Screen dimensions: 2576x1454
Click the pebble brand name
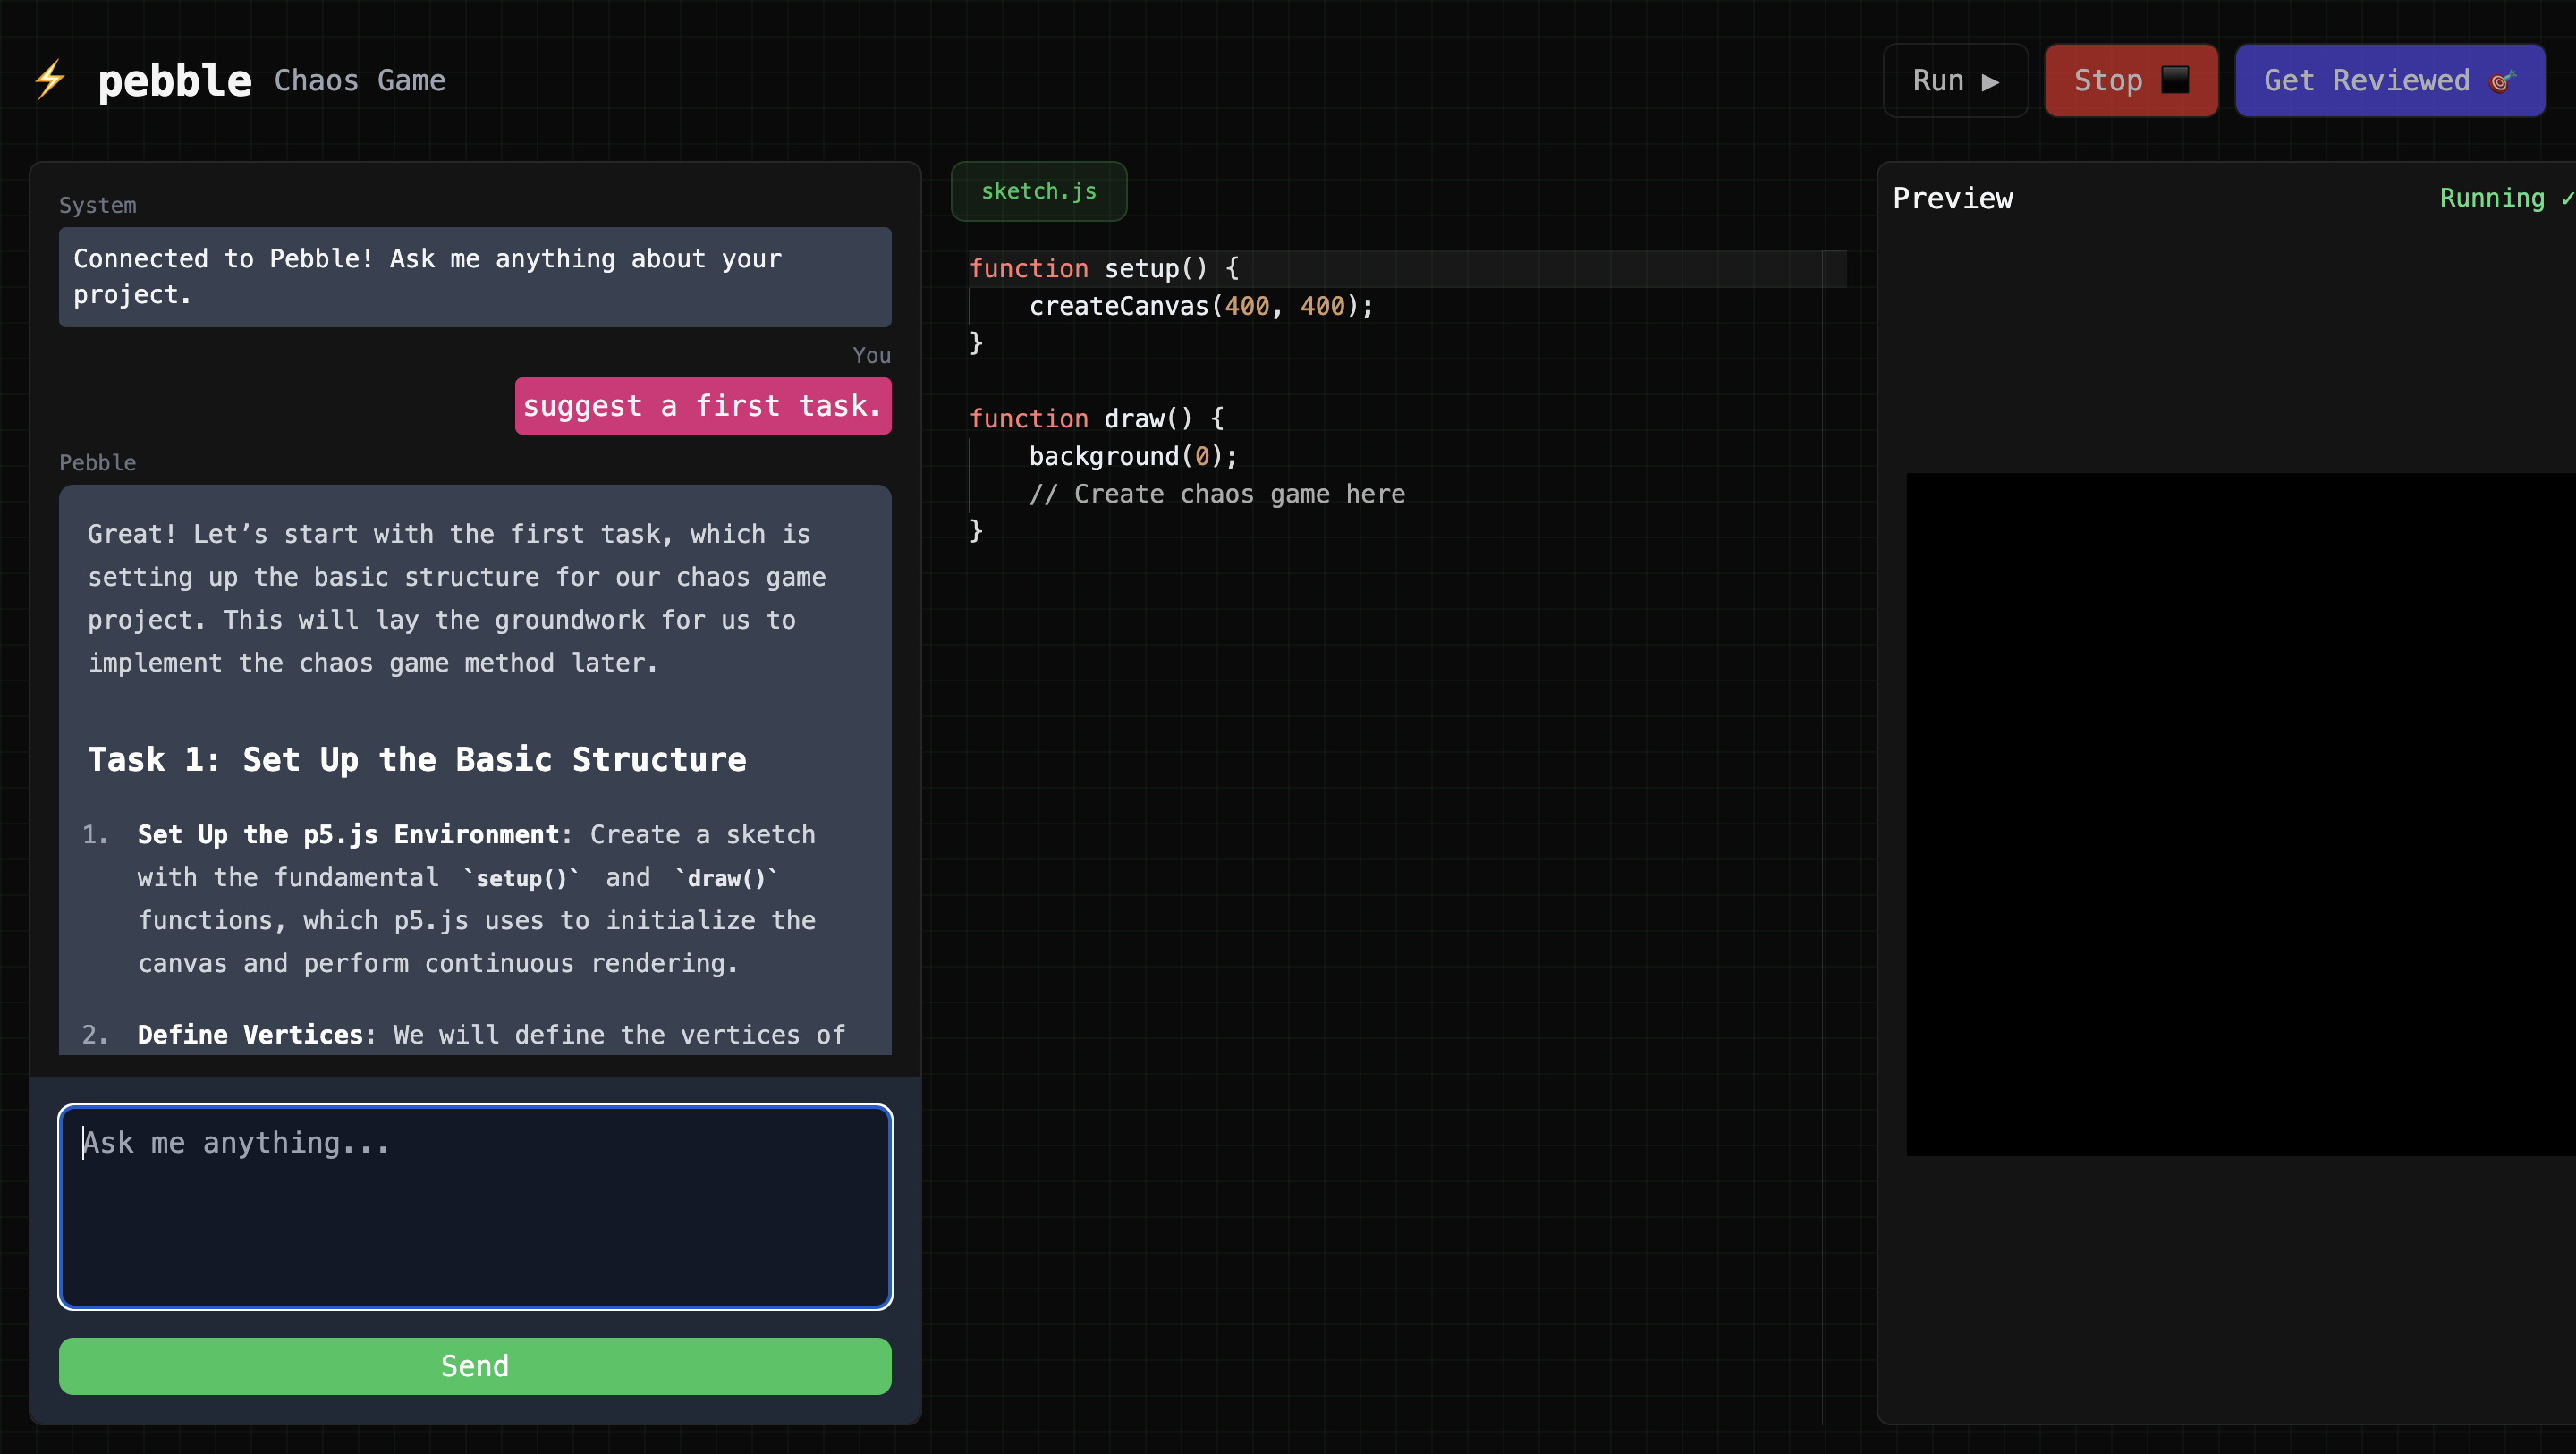175,80
